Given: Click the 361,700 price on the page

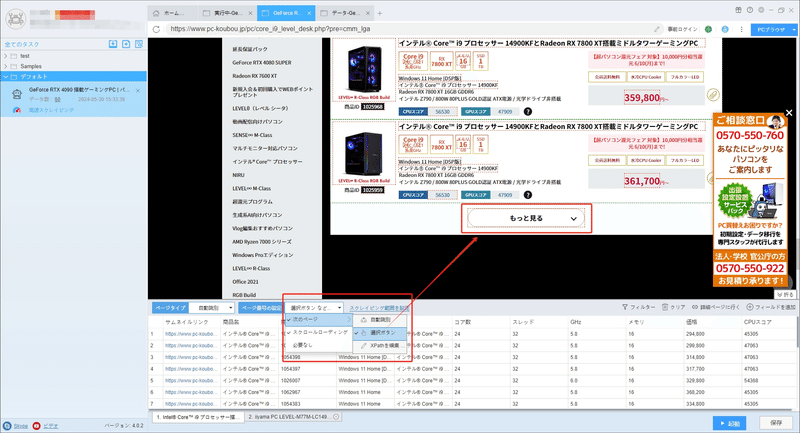Looking at the screenshot, I should [642, 181].
